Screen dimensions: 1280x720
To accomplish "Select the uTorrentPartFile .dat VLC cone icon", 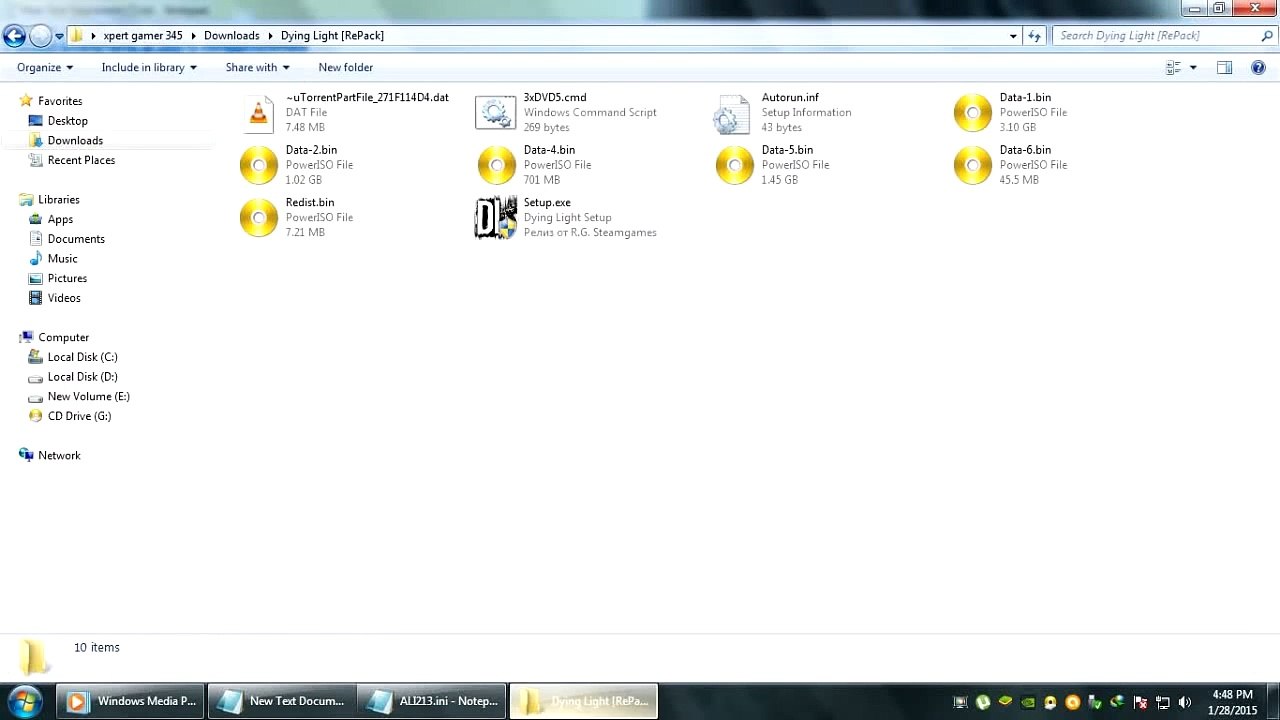I will point(259,113).
